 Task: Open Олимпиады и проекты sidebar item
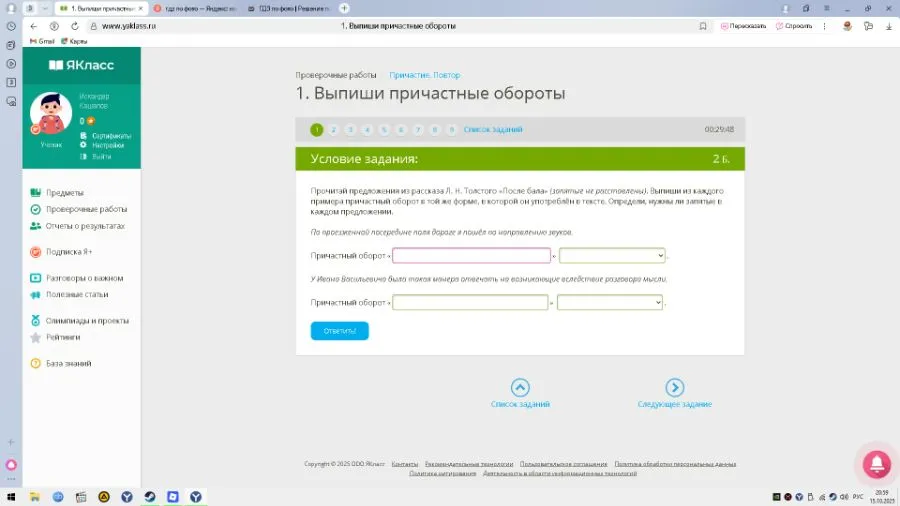tap(87, 321)
